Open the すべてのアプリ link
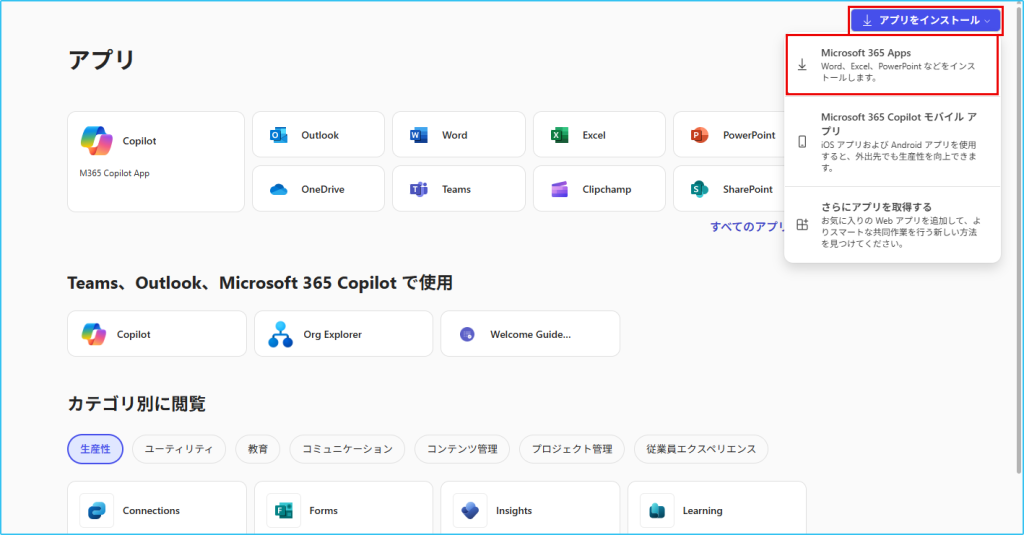This screenshot has height=535, width=1024. [748, 227]
